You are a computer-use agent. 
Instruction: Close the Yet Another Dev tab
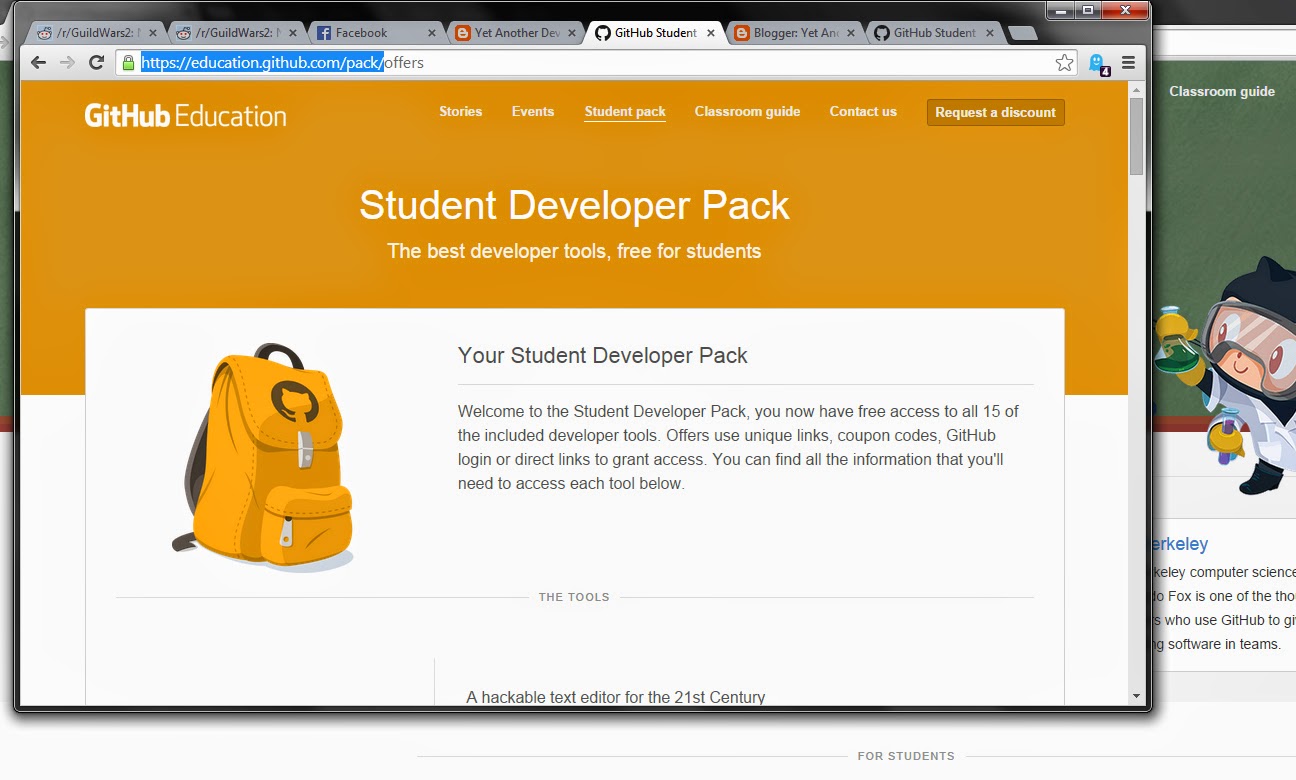(571, 33)
